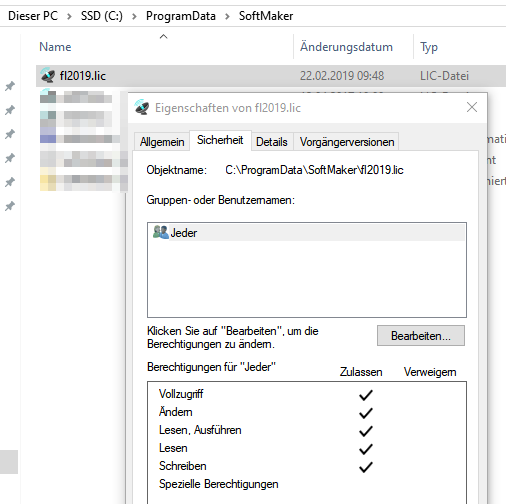Select the fl2019.lic file icon

pyautogui.click(x=48, y=75)
